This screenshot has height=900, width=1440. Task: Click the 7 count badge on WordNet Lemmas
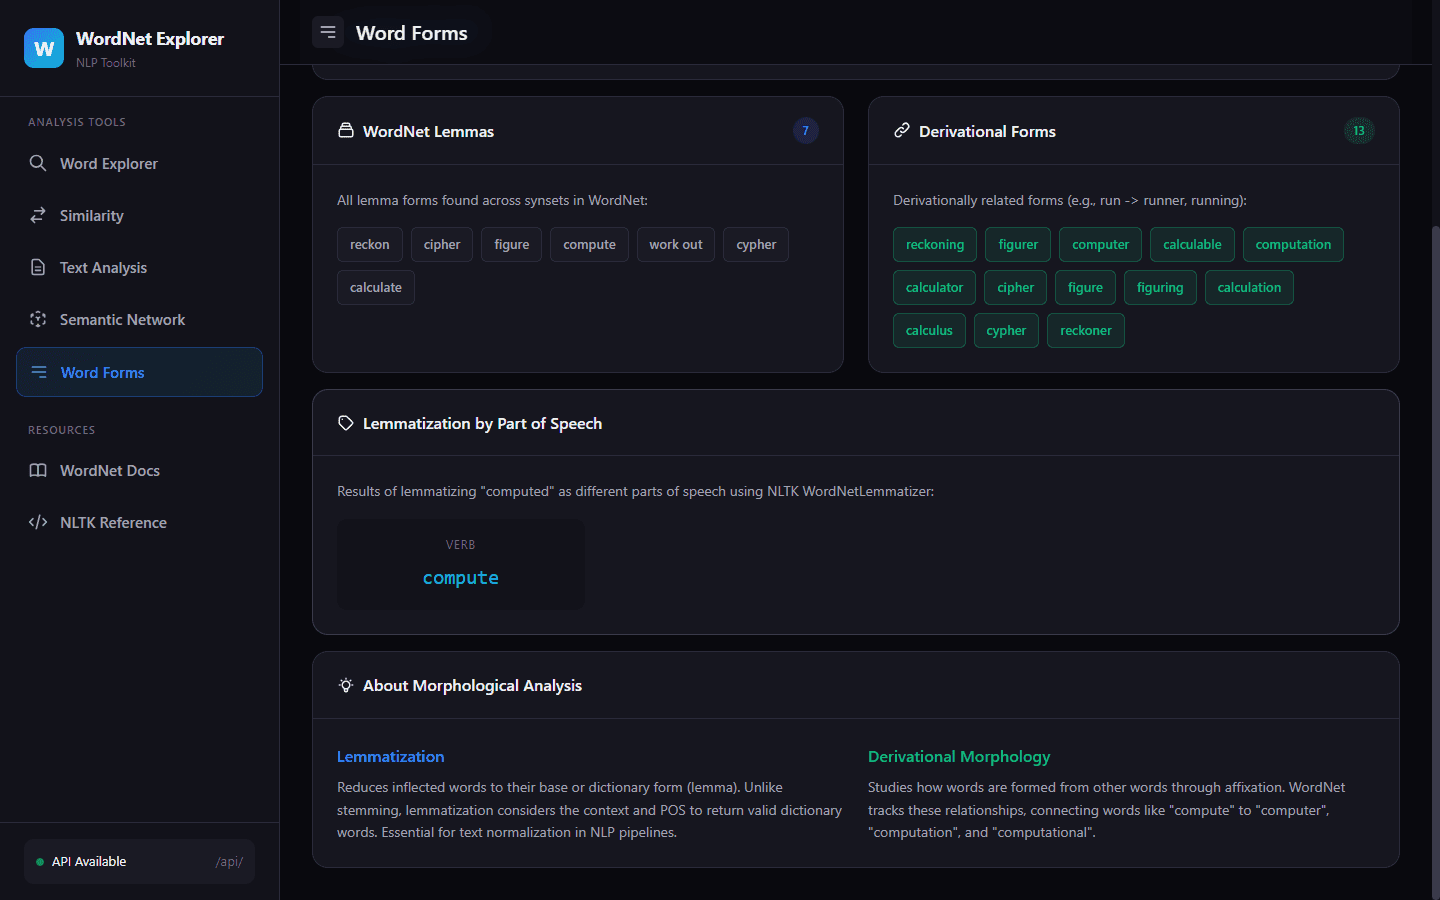[805, 130]
